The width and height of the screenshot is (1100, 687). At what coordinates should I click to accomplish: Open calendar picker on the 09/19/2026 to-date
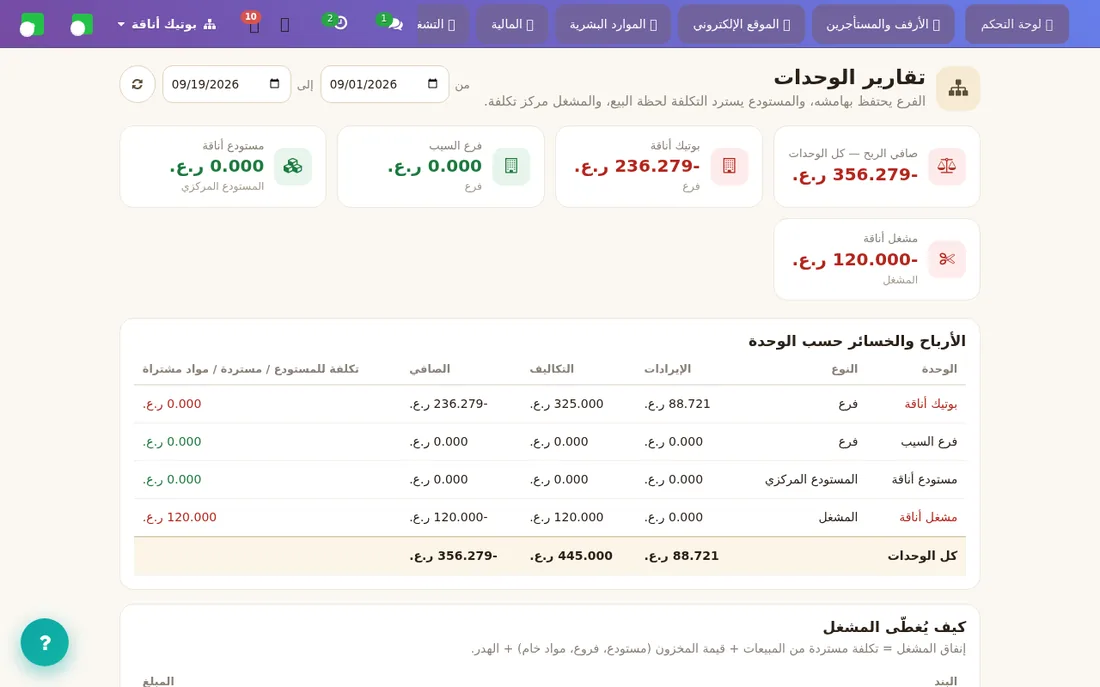(x=274, y=84)
